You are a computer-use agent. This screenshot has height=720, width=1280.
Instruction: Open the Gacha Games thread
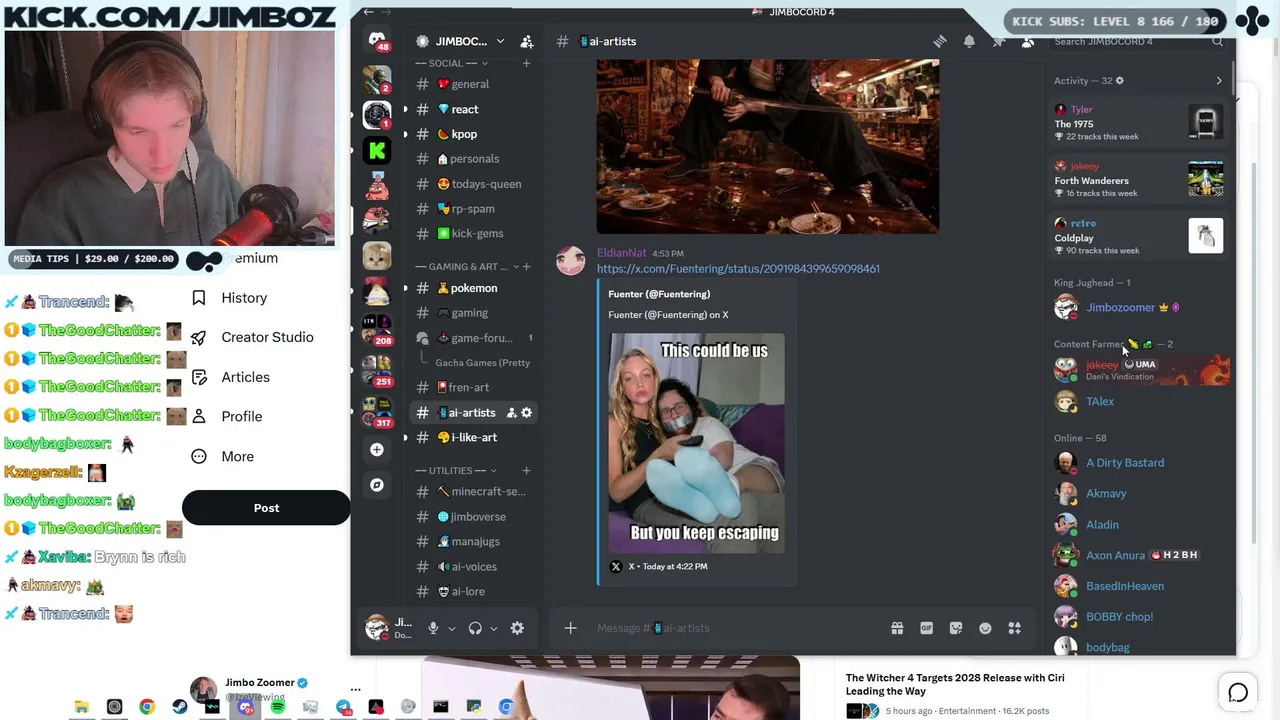pos(483,363)
